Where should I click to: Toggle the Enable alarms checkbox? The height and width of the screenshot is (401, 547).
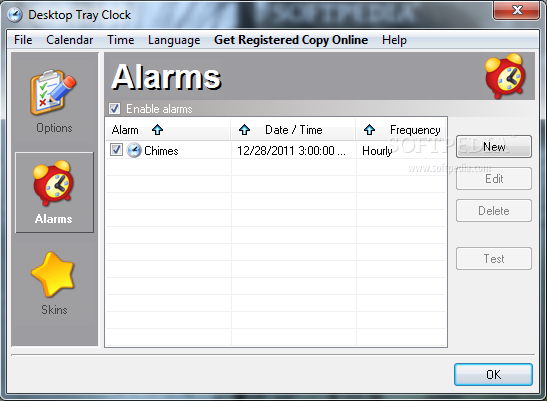[x=114, y=109]
